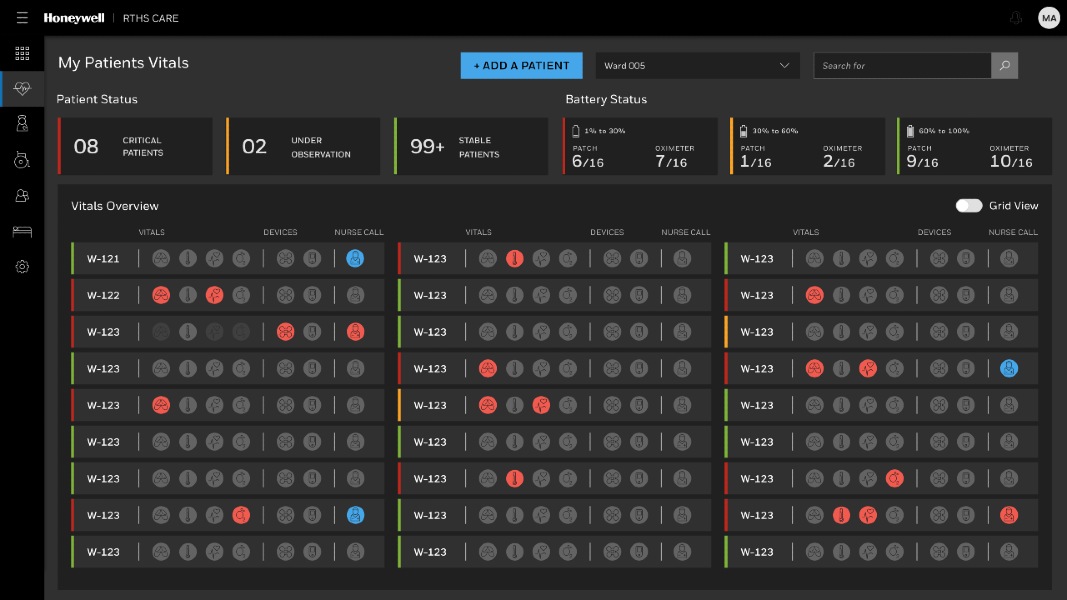This screenshot has height=600, width=1067.
Task: Select the W-122 patient row label
Action: point(103,296)
